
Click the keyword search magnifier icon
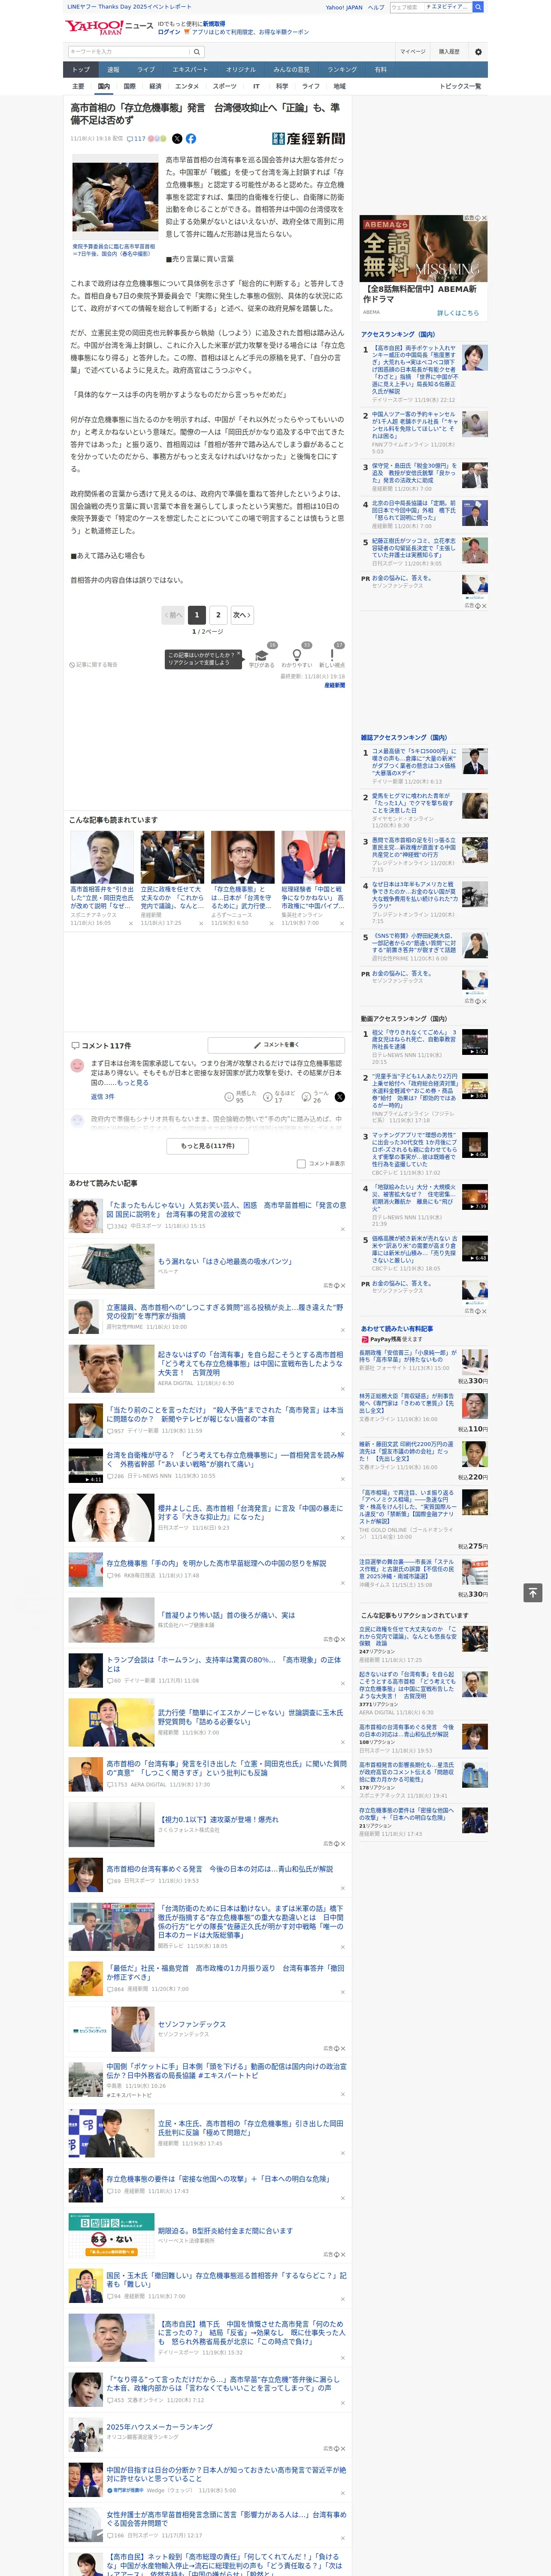pyautogui.click(x=197, y=51)
